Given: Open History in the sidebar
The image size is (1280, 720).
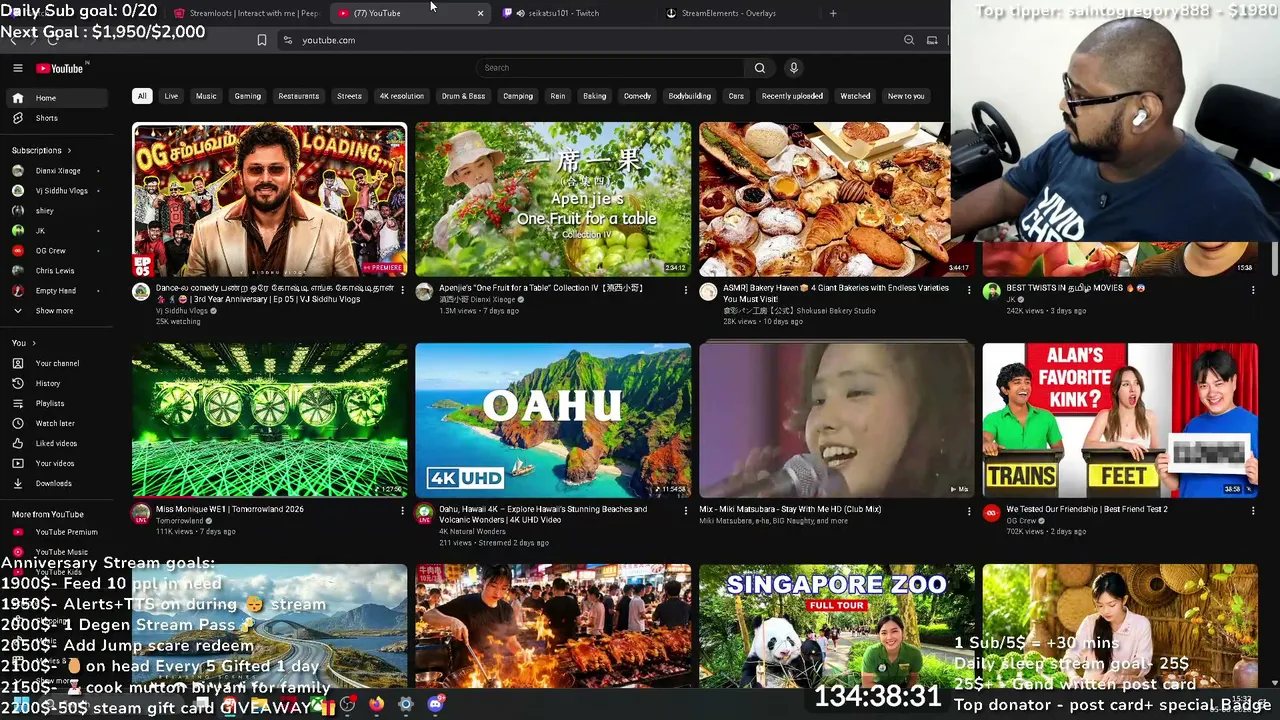Looking at the screenshot, I should click(x=58, y=383).
